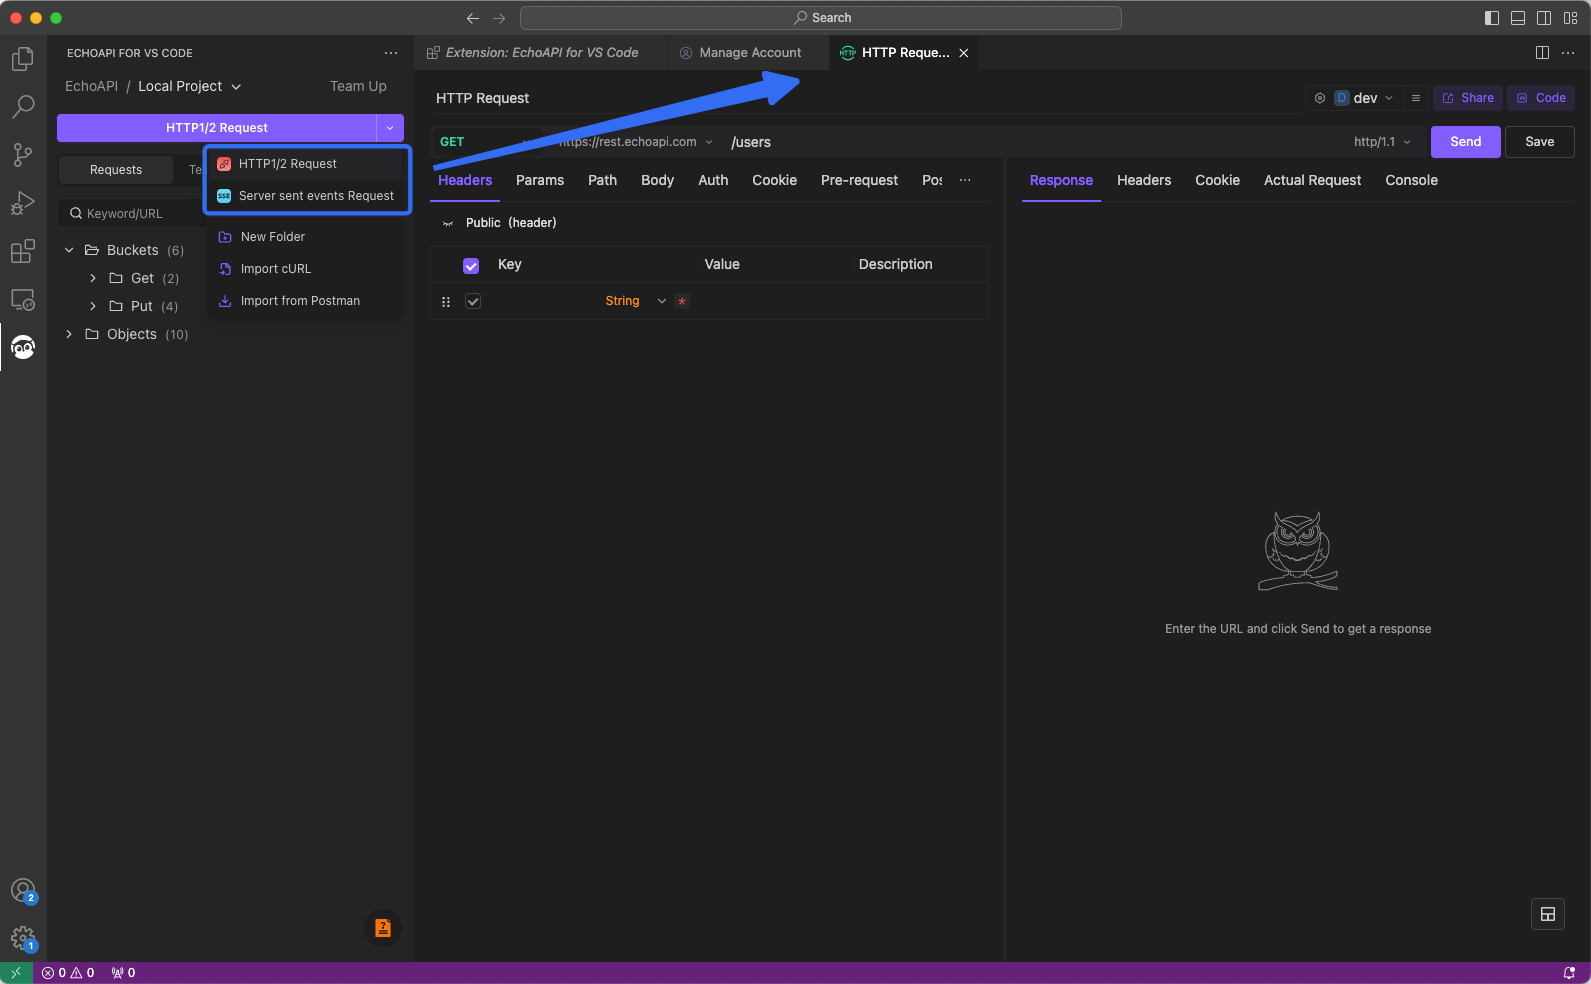Open the HTTP1/2 Request split-button dropdown arrow
The height and width of the screenshot is (984, 1591).
tap(390, 128)
